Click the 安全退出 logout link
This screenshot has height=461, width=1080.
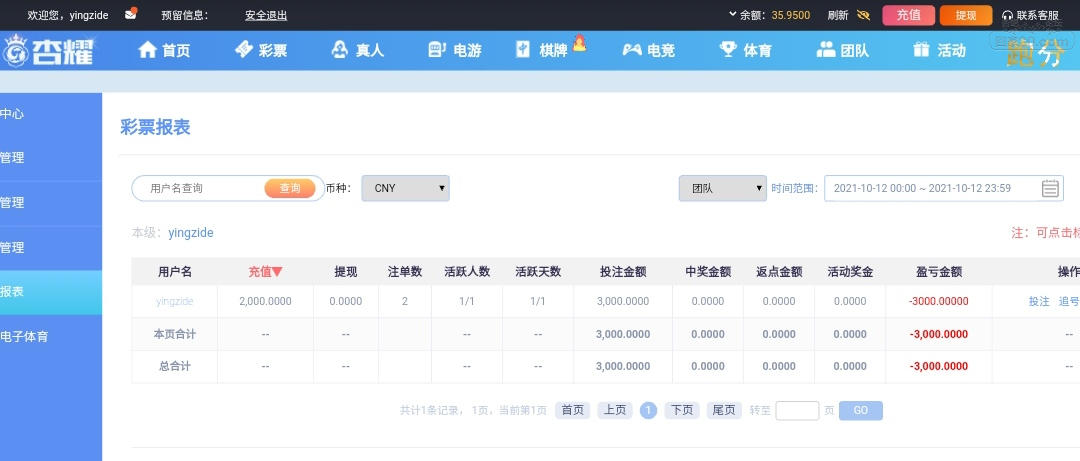point(266,15)
